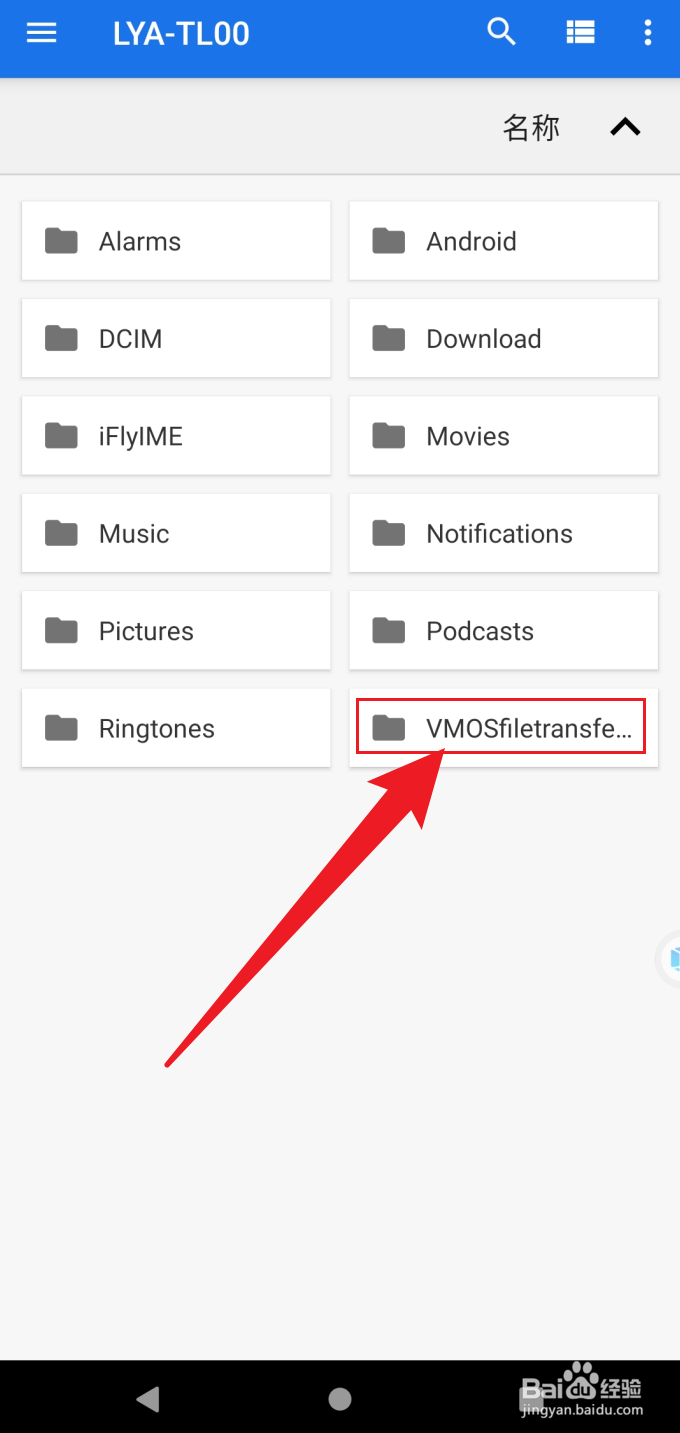The image size is (680, 1433).
Task: Switch to list view using the view icon
Action: tap(580, 31)
